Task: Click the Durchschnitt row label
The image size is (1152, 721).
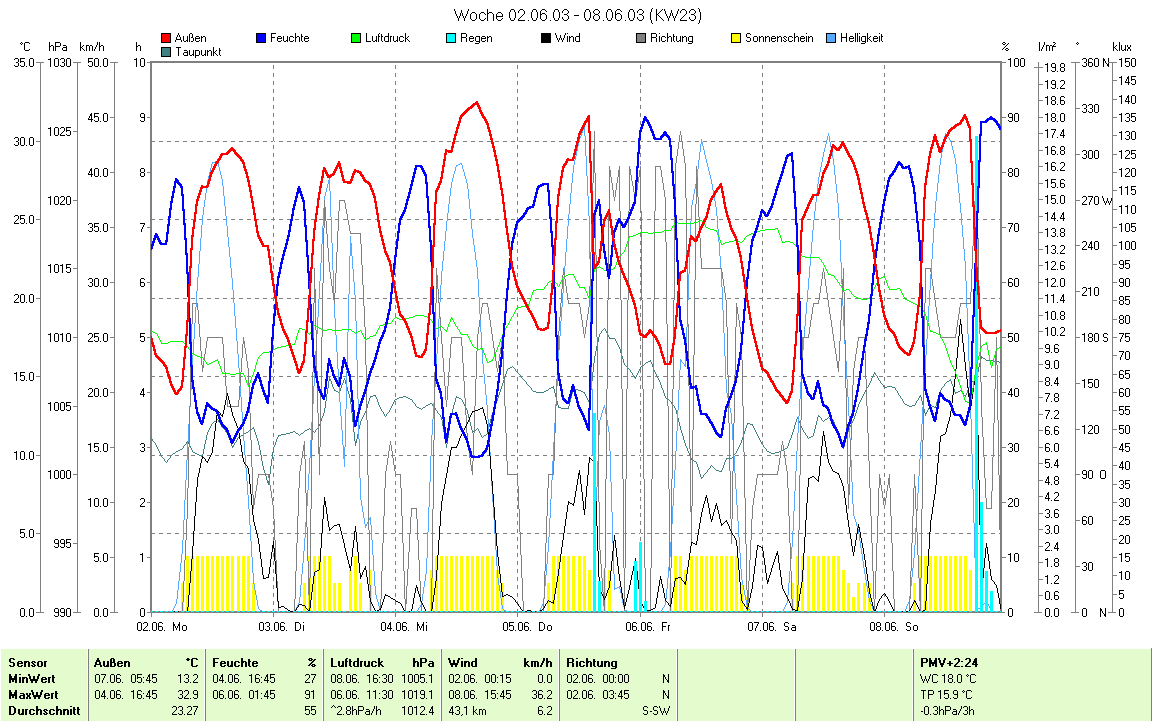Action: 40,711
